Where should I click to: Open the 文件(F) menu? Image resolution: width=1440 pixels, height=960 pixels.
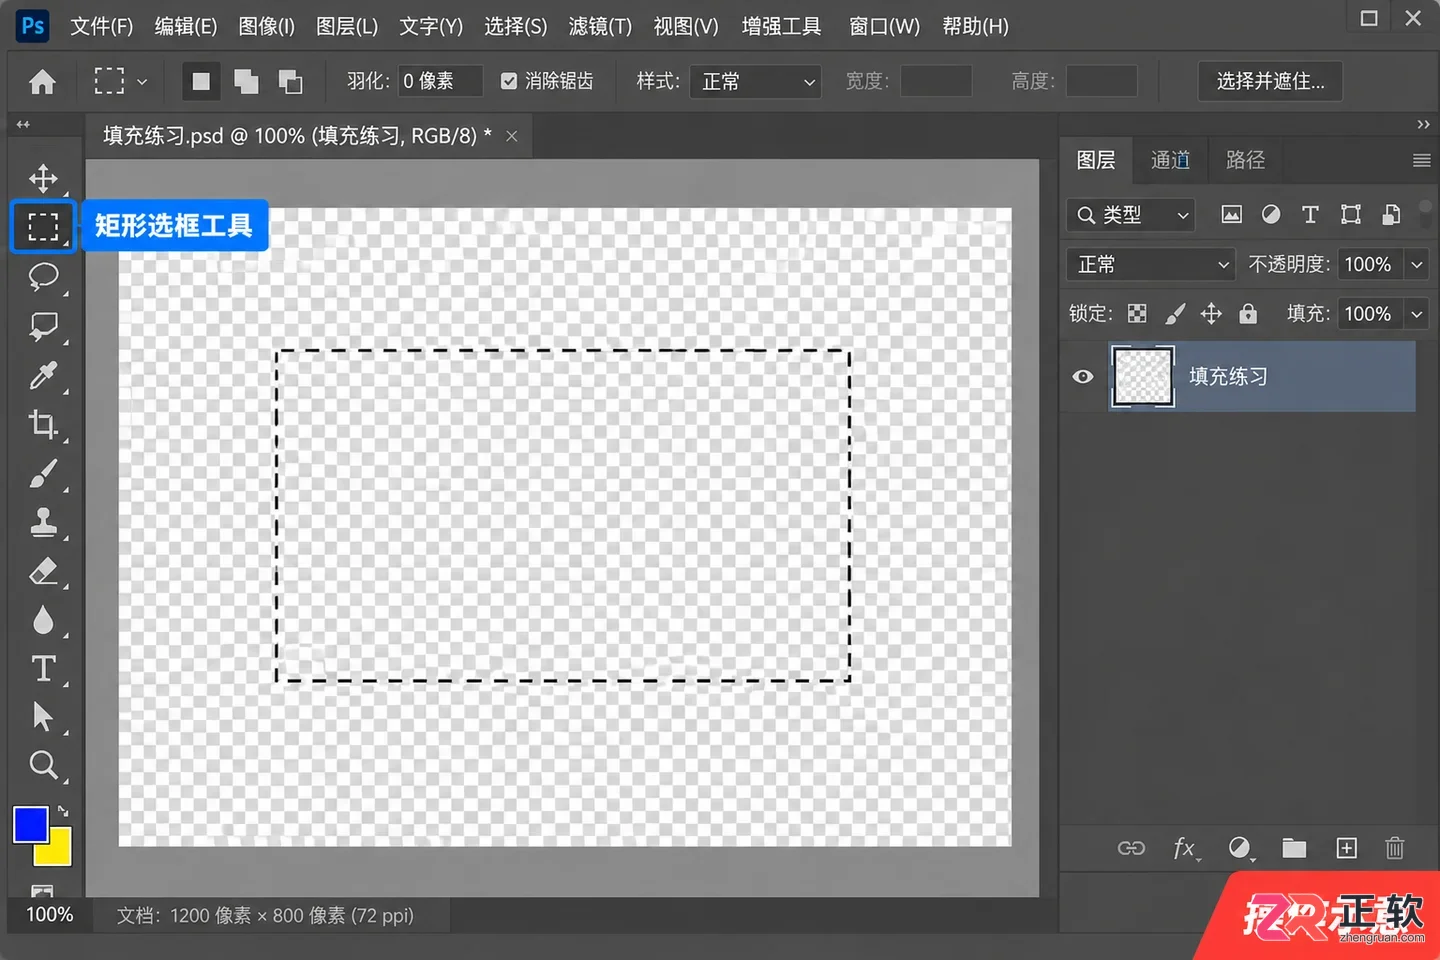pos(101,26)
